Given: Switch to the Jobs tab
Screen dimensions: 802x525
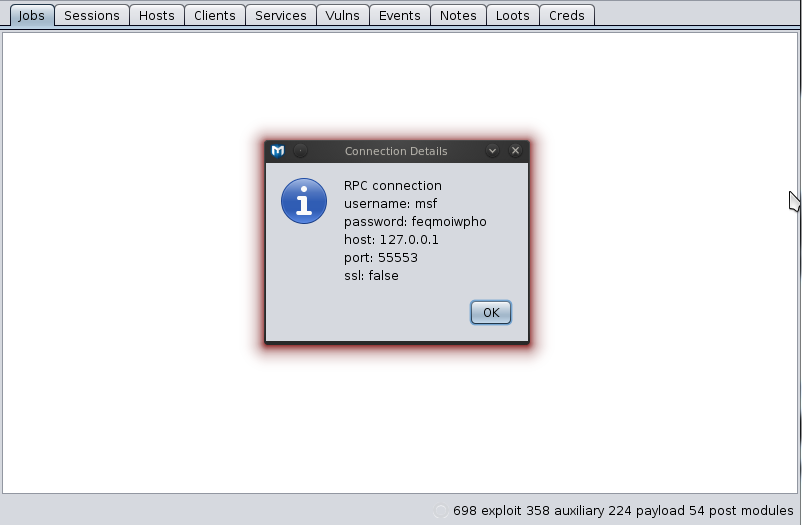Looking at the screenshot, I should click(x=31, y=15).
